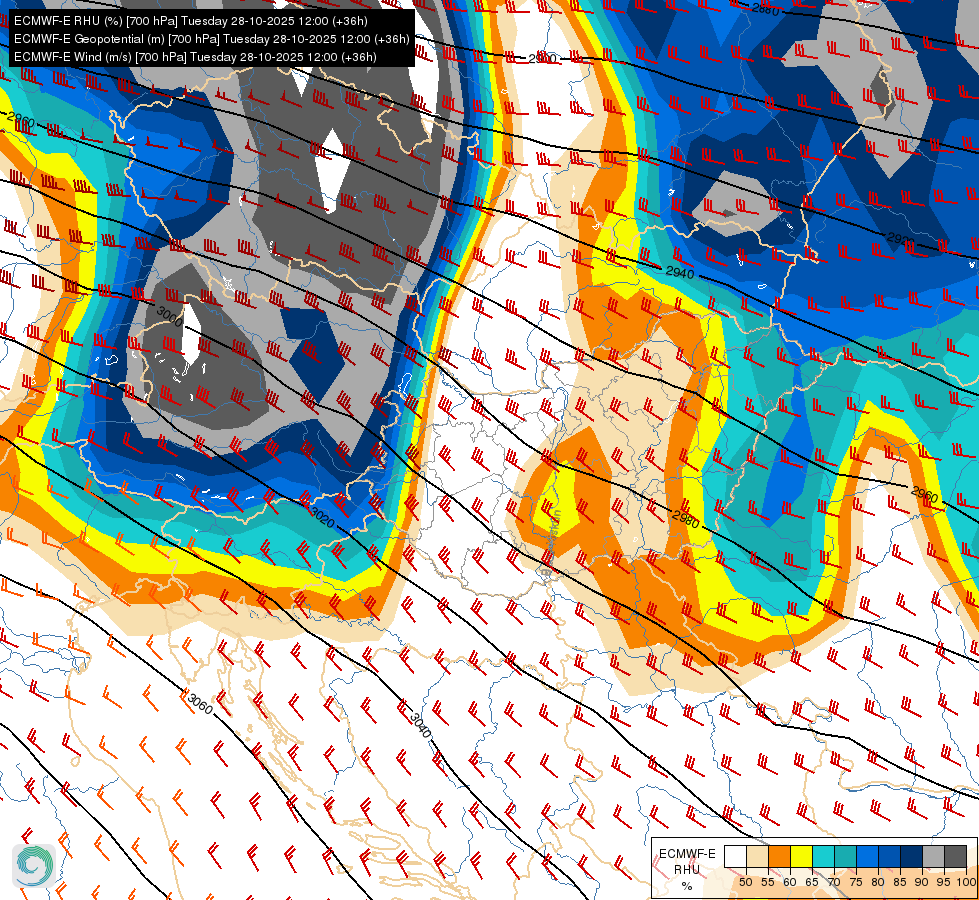Pick the dark gray 95–100% legend swatch
Screen dimensions: 979x900
(955, 856)
